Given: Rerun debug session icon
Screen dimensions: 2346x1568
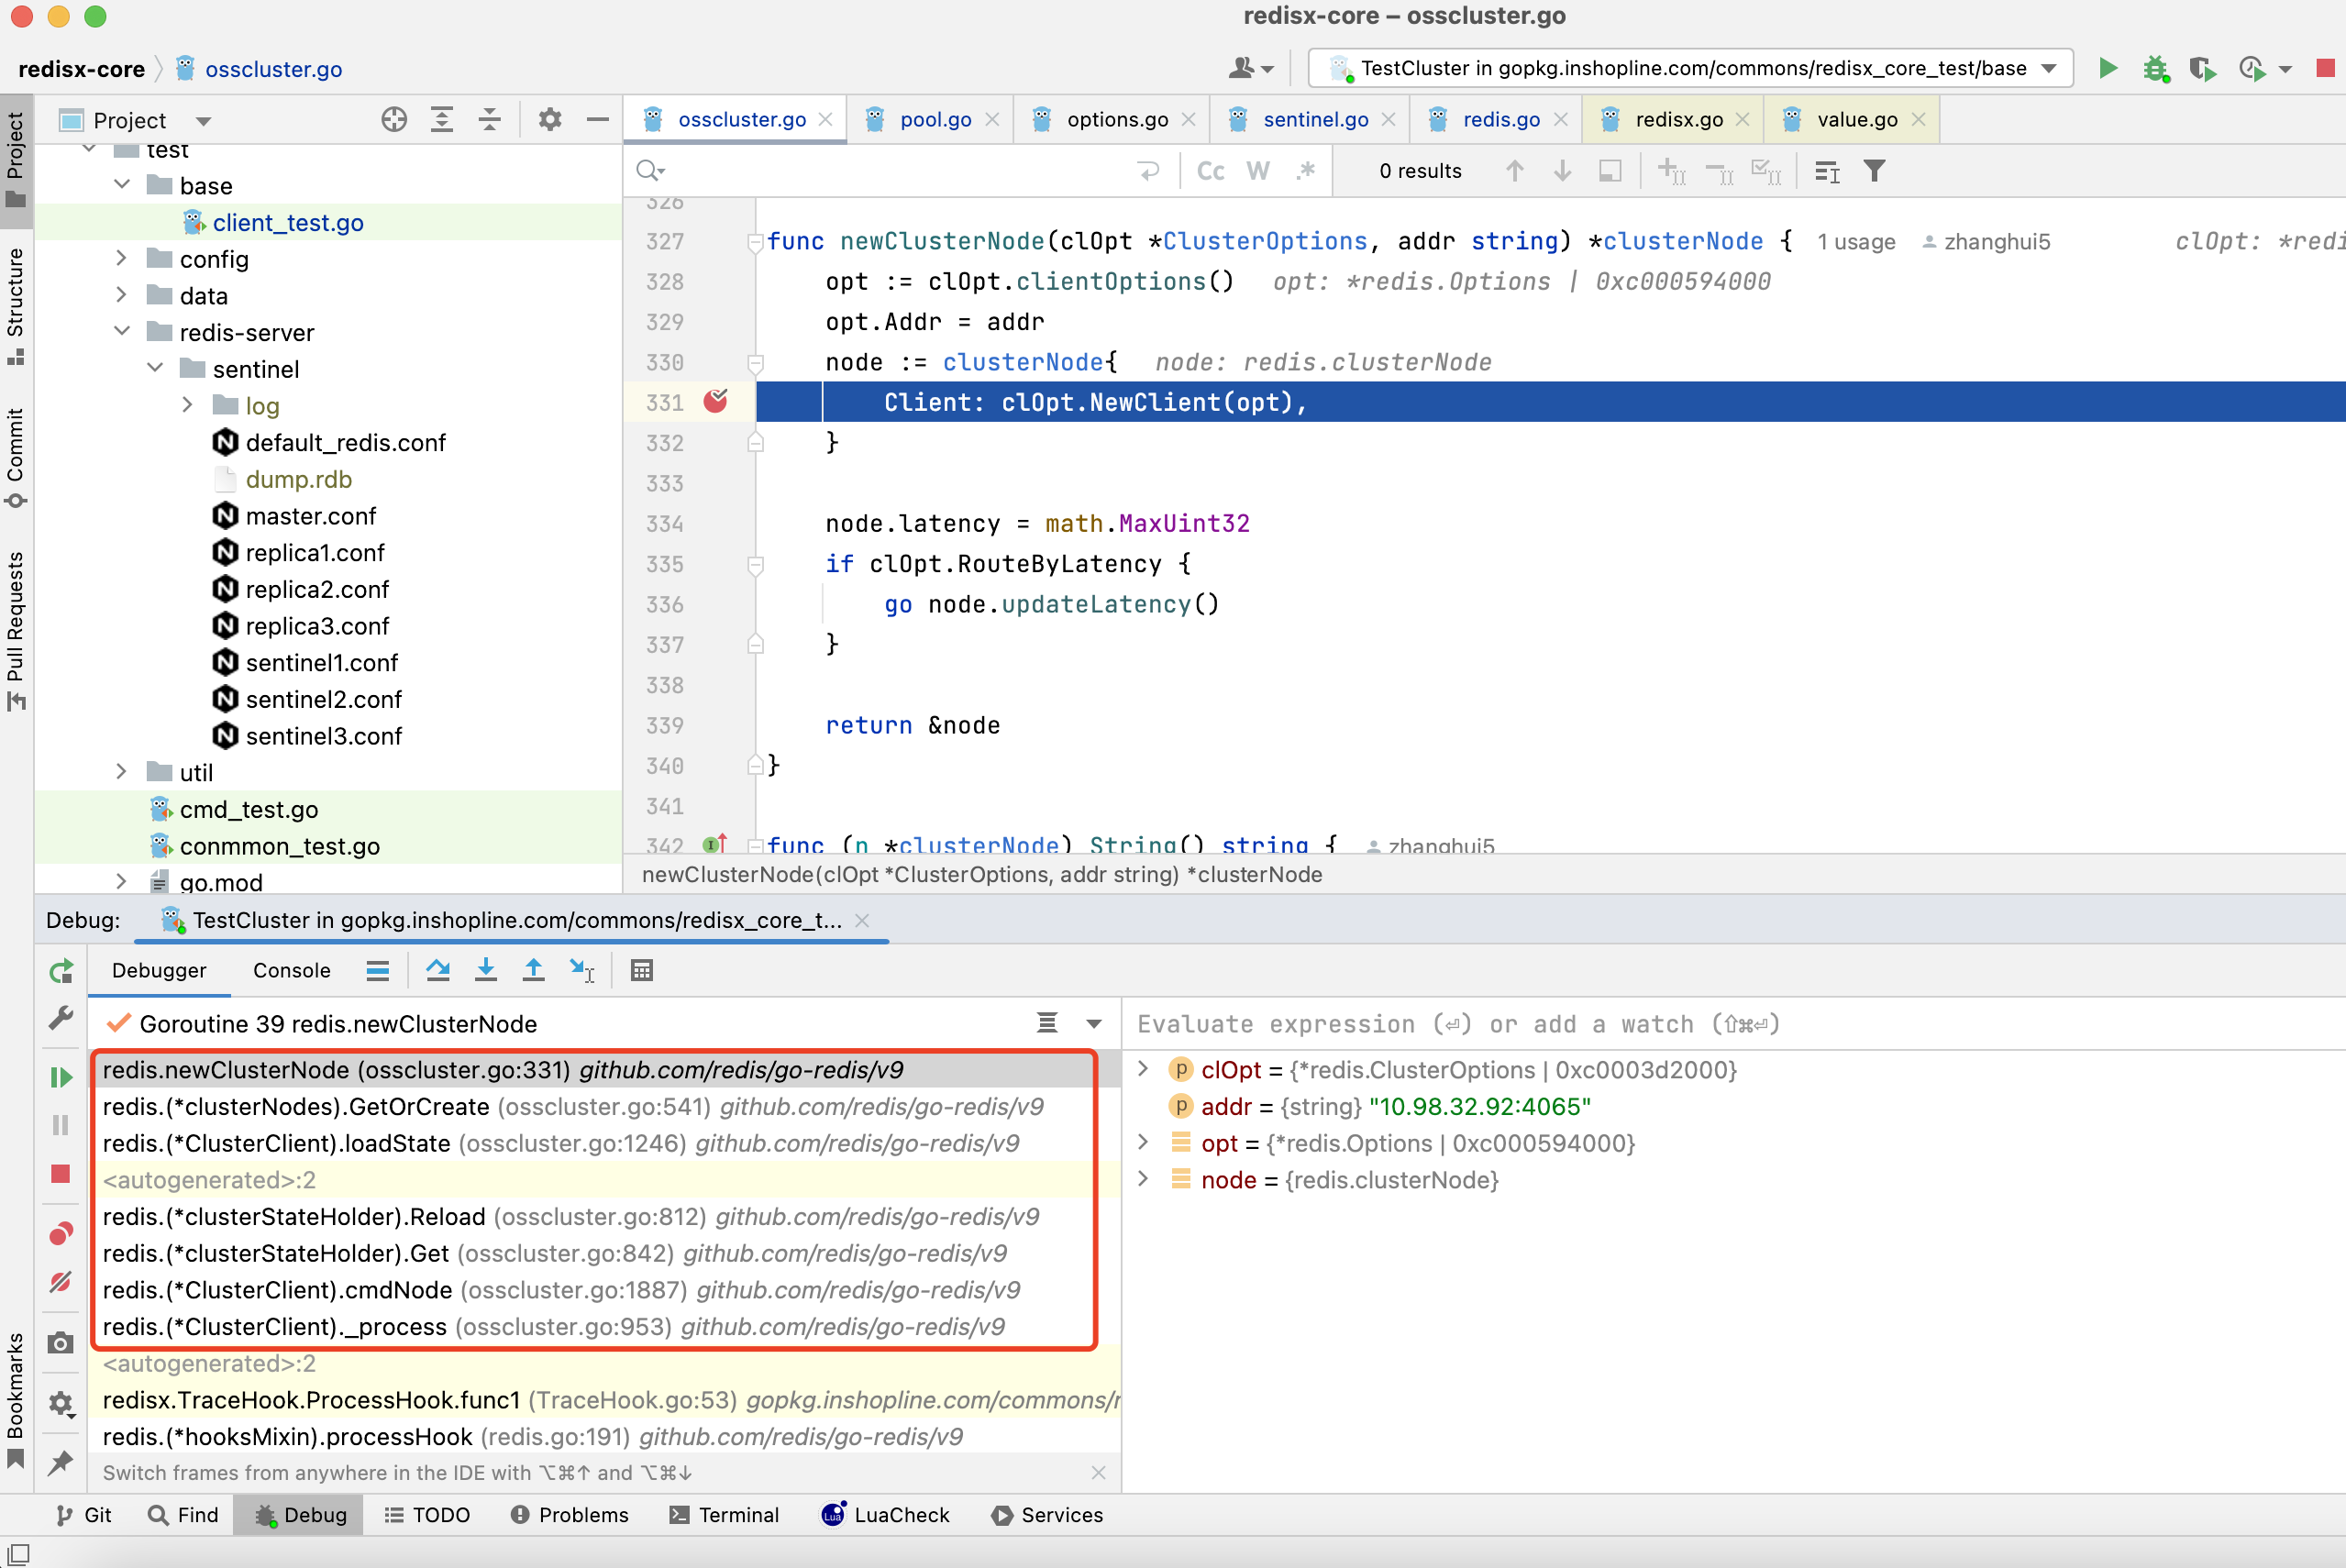Looking at the screenshot, I should pos(61,971).
